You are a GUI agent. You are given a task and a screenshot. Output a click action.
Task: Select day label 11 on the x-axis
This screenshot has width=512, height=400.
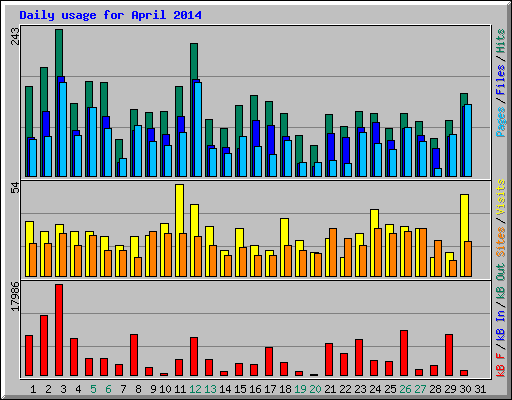[x=180, y=389]
